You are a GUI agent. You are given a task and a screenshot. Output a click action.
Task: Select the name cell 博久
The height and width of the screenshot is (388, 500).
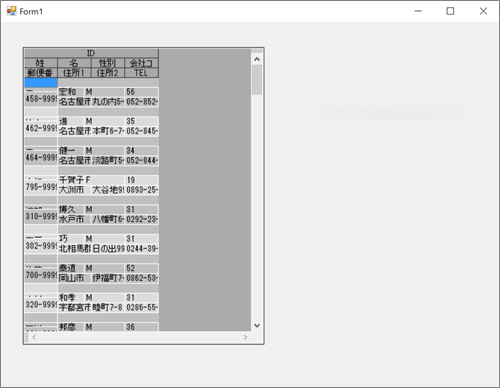coord(71,209)
